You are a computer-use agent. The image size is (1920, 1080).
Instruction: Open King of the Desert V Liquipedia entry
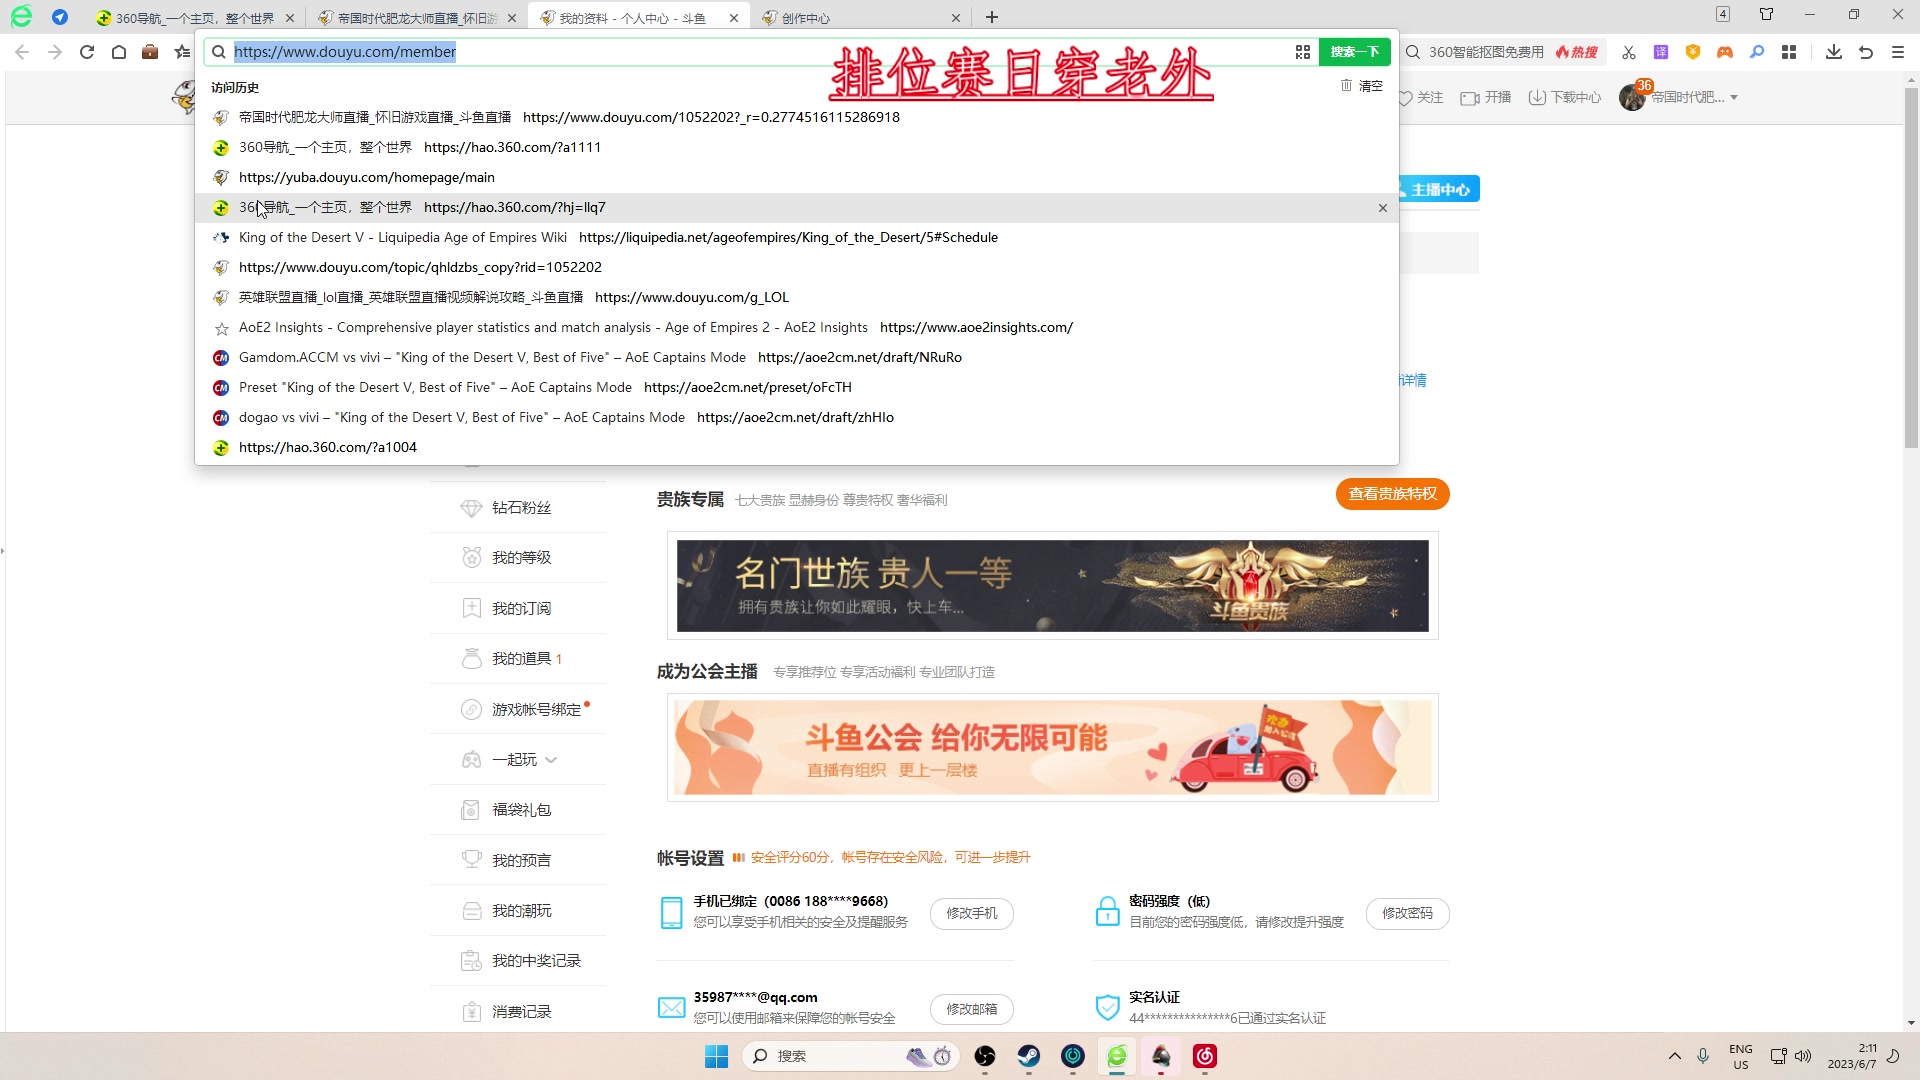[796, 237]
